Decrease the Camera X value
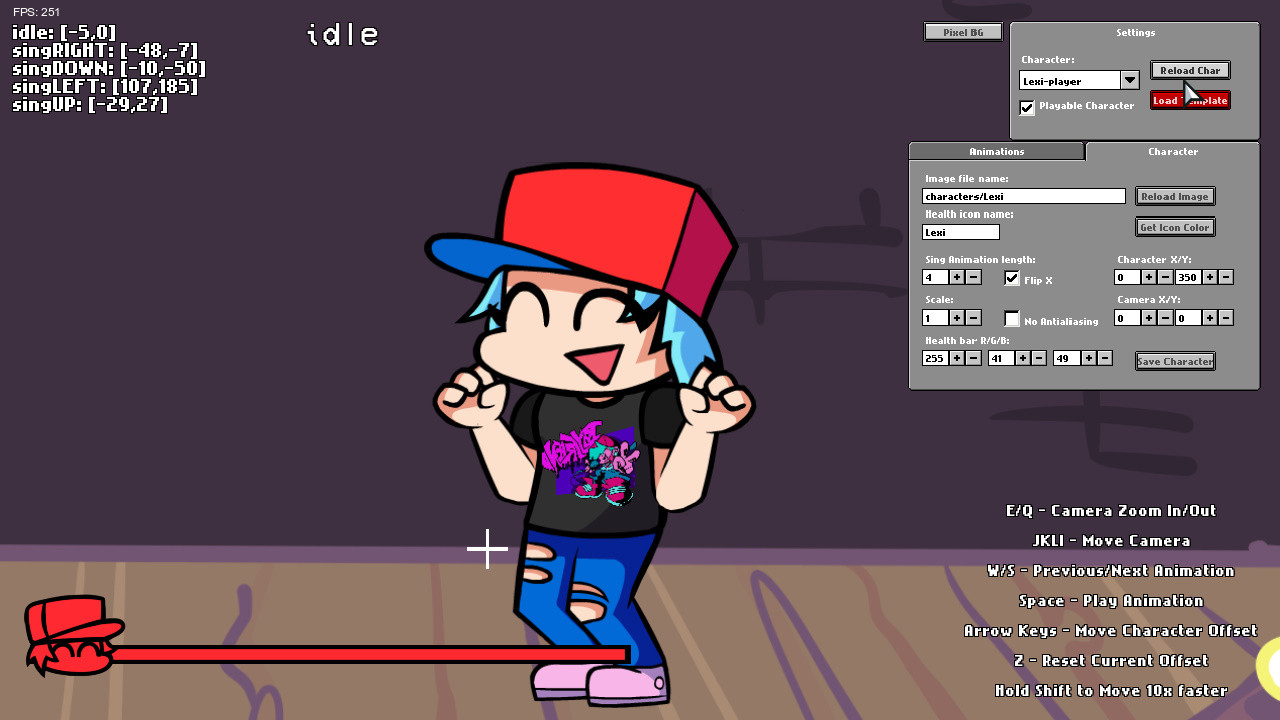This screenshot has height=720, width=1280. click(x=1164, y=317)
